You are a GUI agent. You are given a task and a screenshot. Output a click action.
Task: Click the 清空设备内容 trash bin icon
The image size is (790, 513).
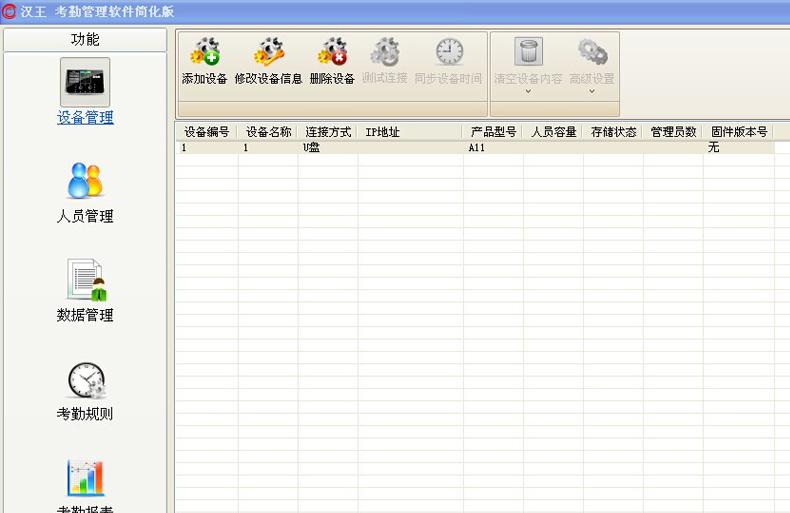pyautogui.click(x=528, y=52)
